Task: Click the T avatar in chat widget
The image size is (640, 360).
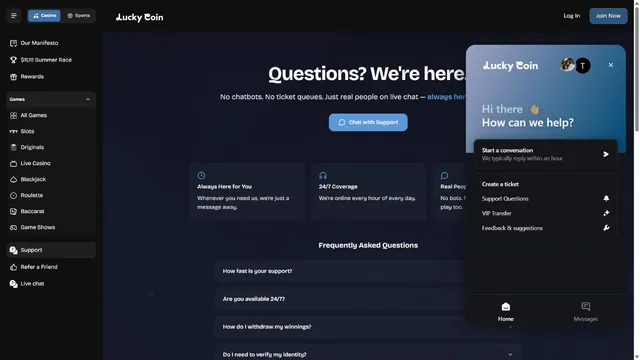Action: click(x=583, y=65)
